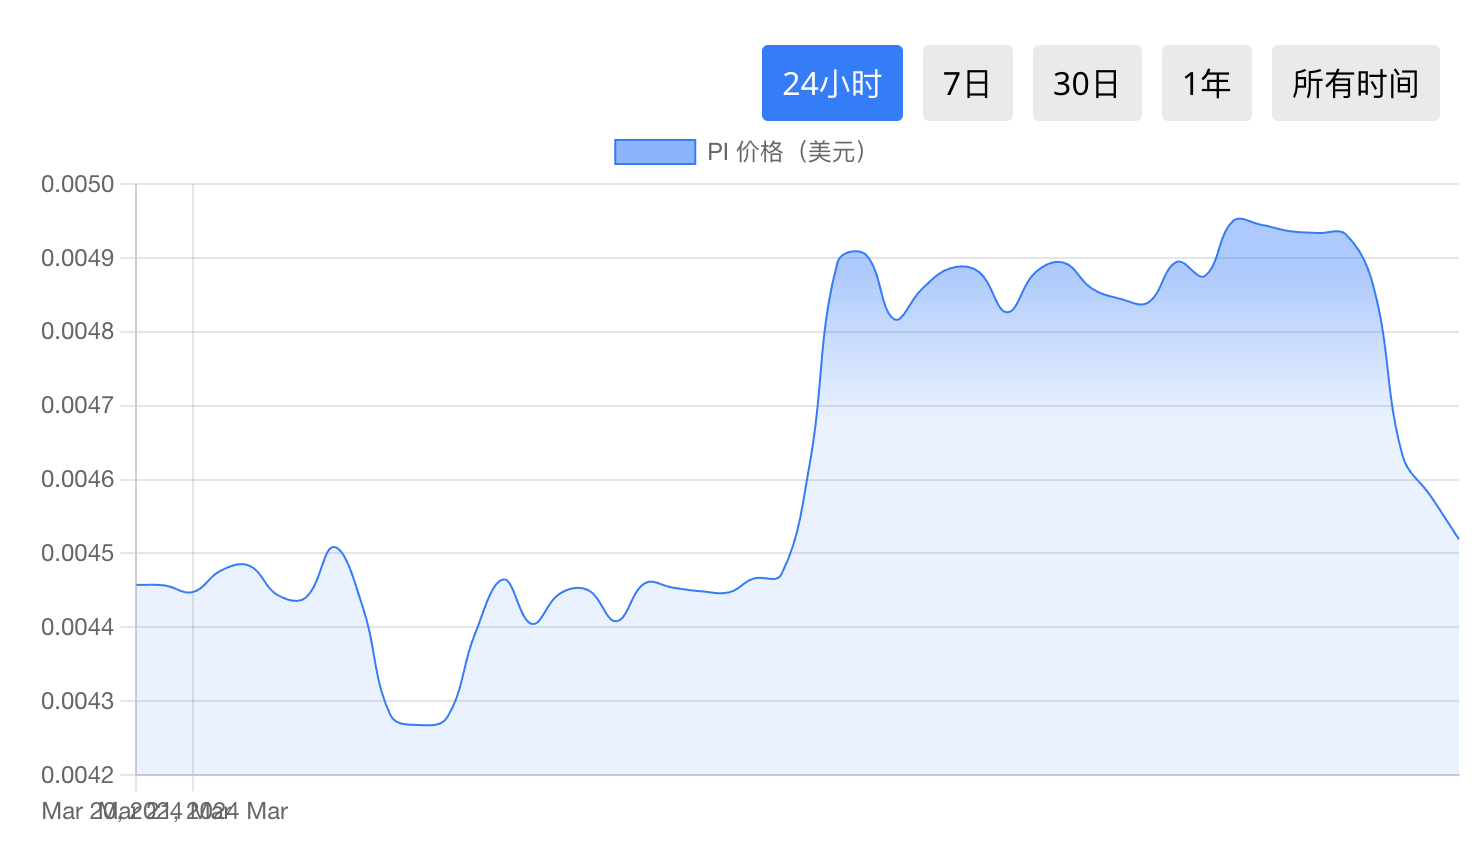Screen dimensions: 1480x860
Task: Show the 30日 price history
Action: point(1086,83)
